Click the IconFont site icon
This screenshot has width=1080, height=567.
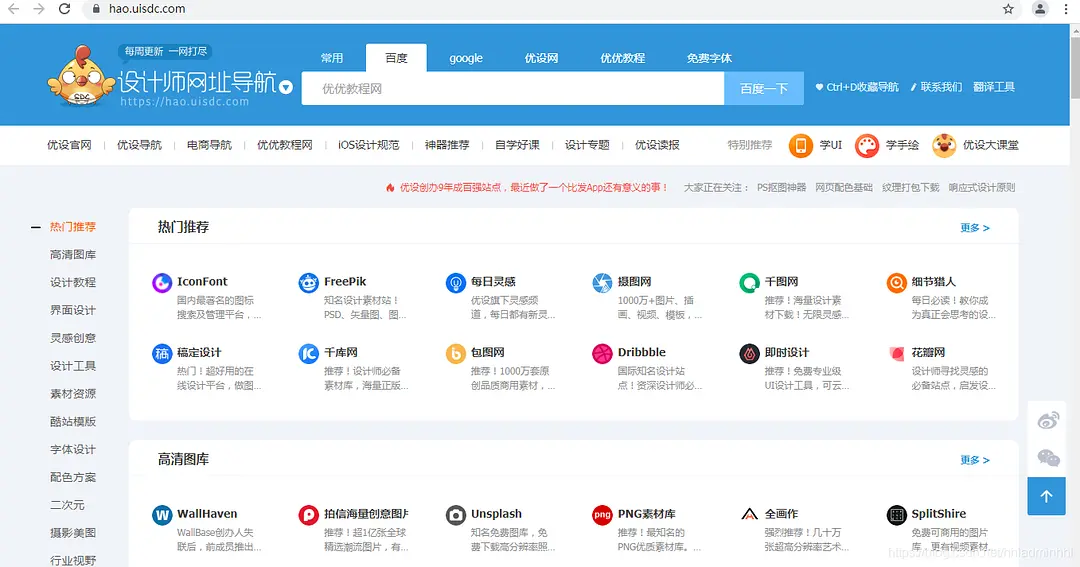coord(162,283)
